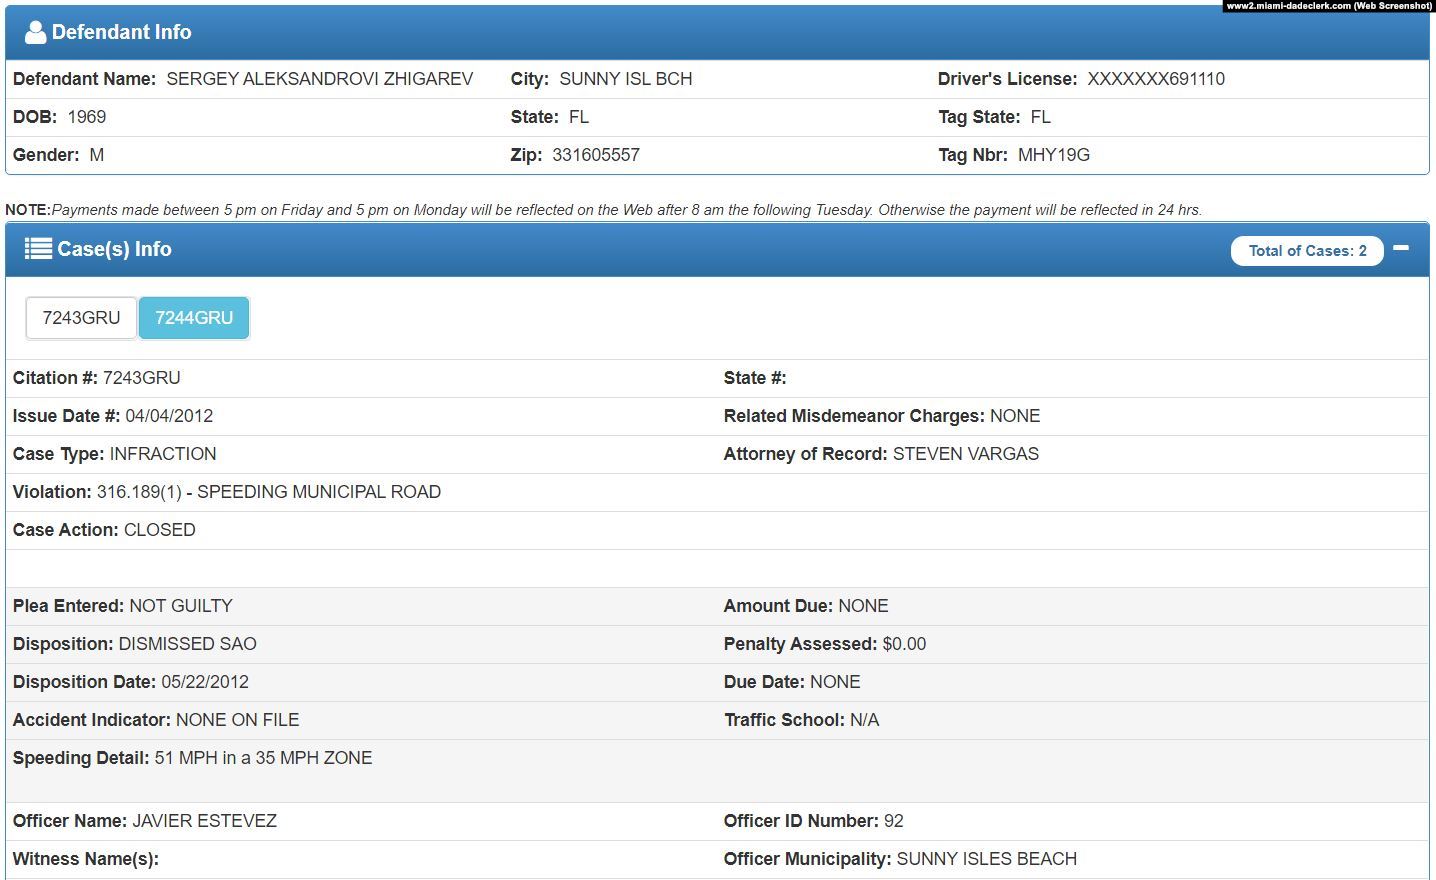The width and height of the screenshot is (1436, 880).
Task: Click the Total of Cases: 2 badge
Action: tap(1306, 251)
